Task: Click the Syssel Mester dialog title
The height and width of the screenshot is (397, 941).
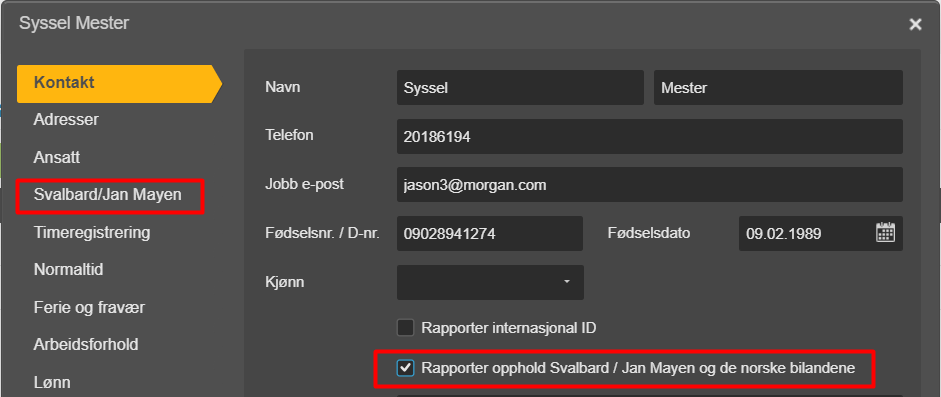Action: pyautogui.click(x=74, y=23)
